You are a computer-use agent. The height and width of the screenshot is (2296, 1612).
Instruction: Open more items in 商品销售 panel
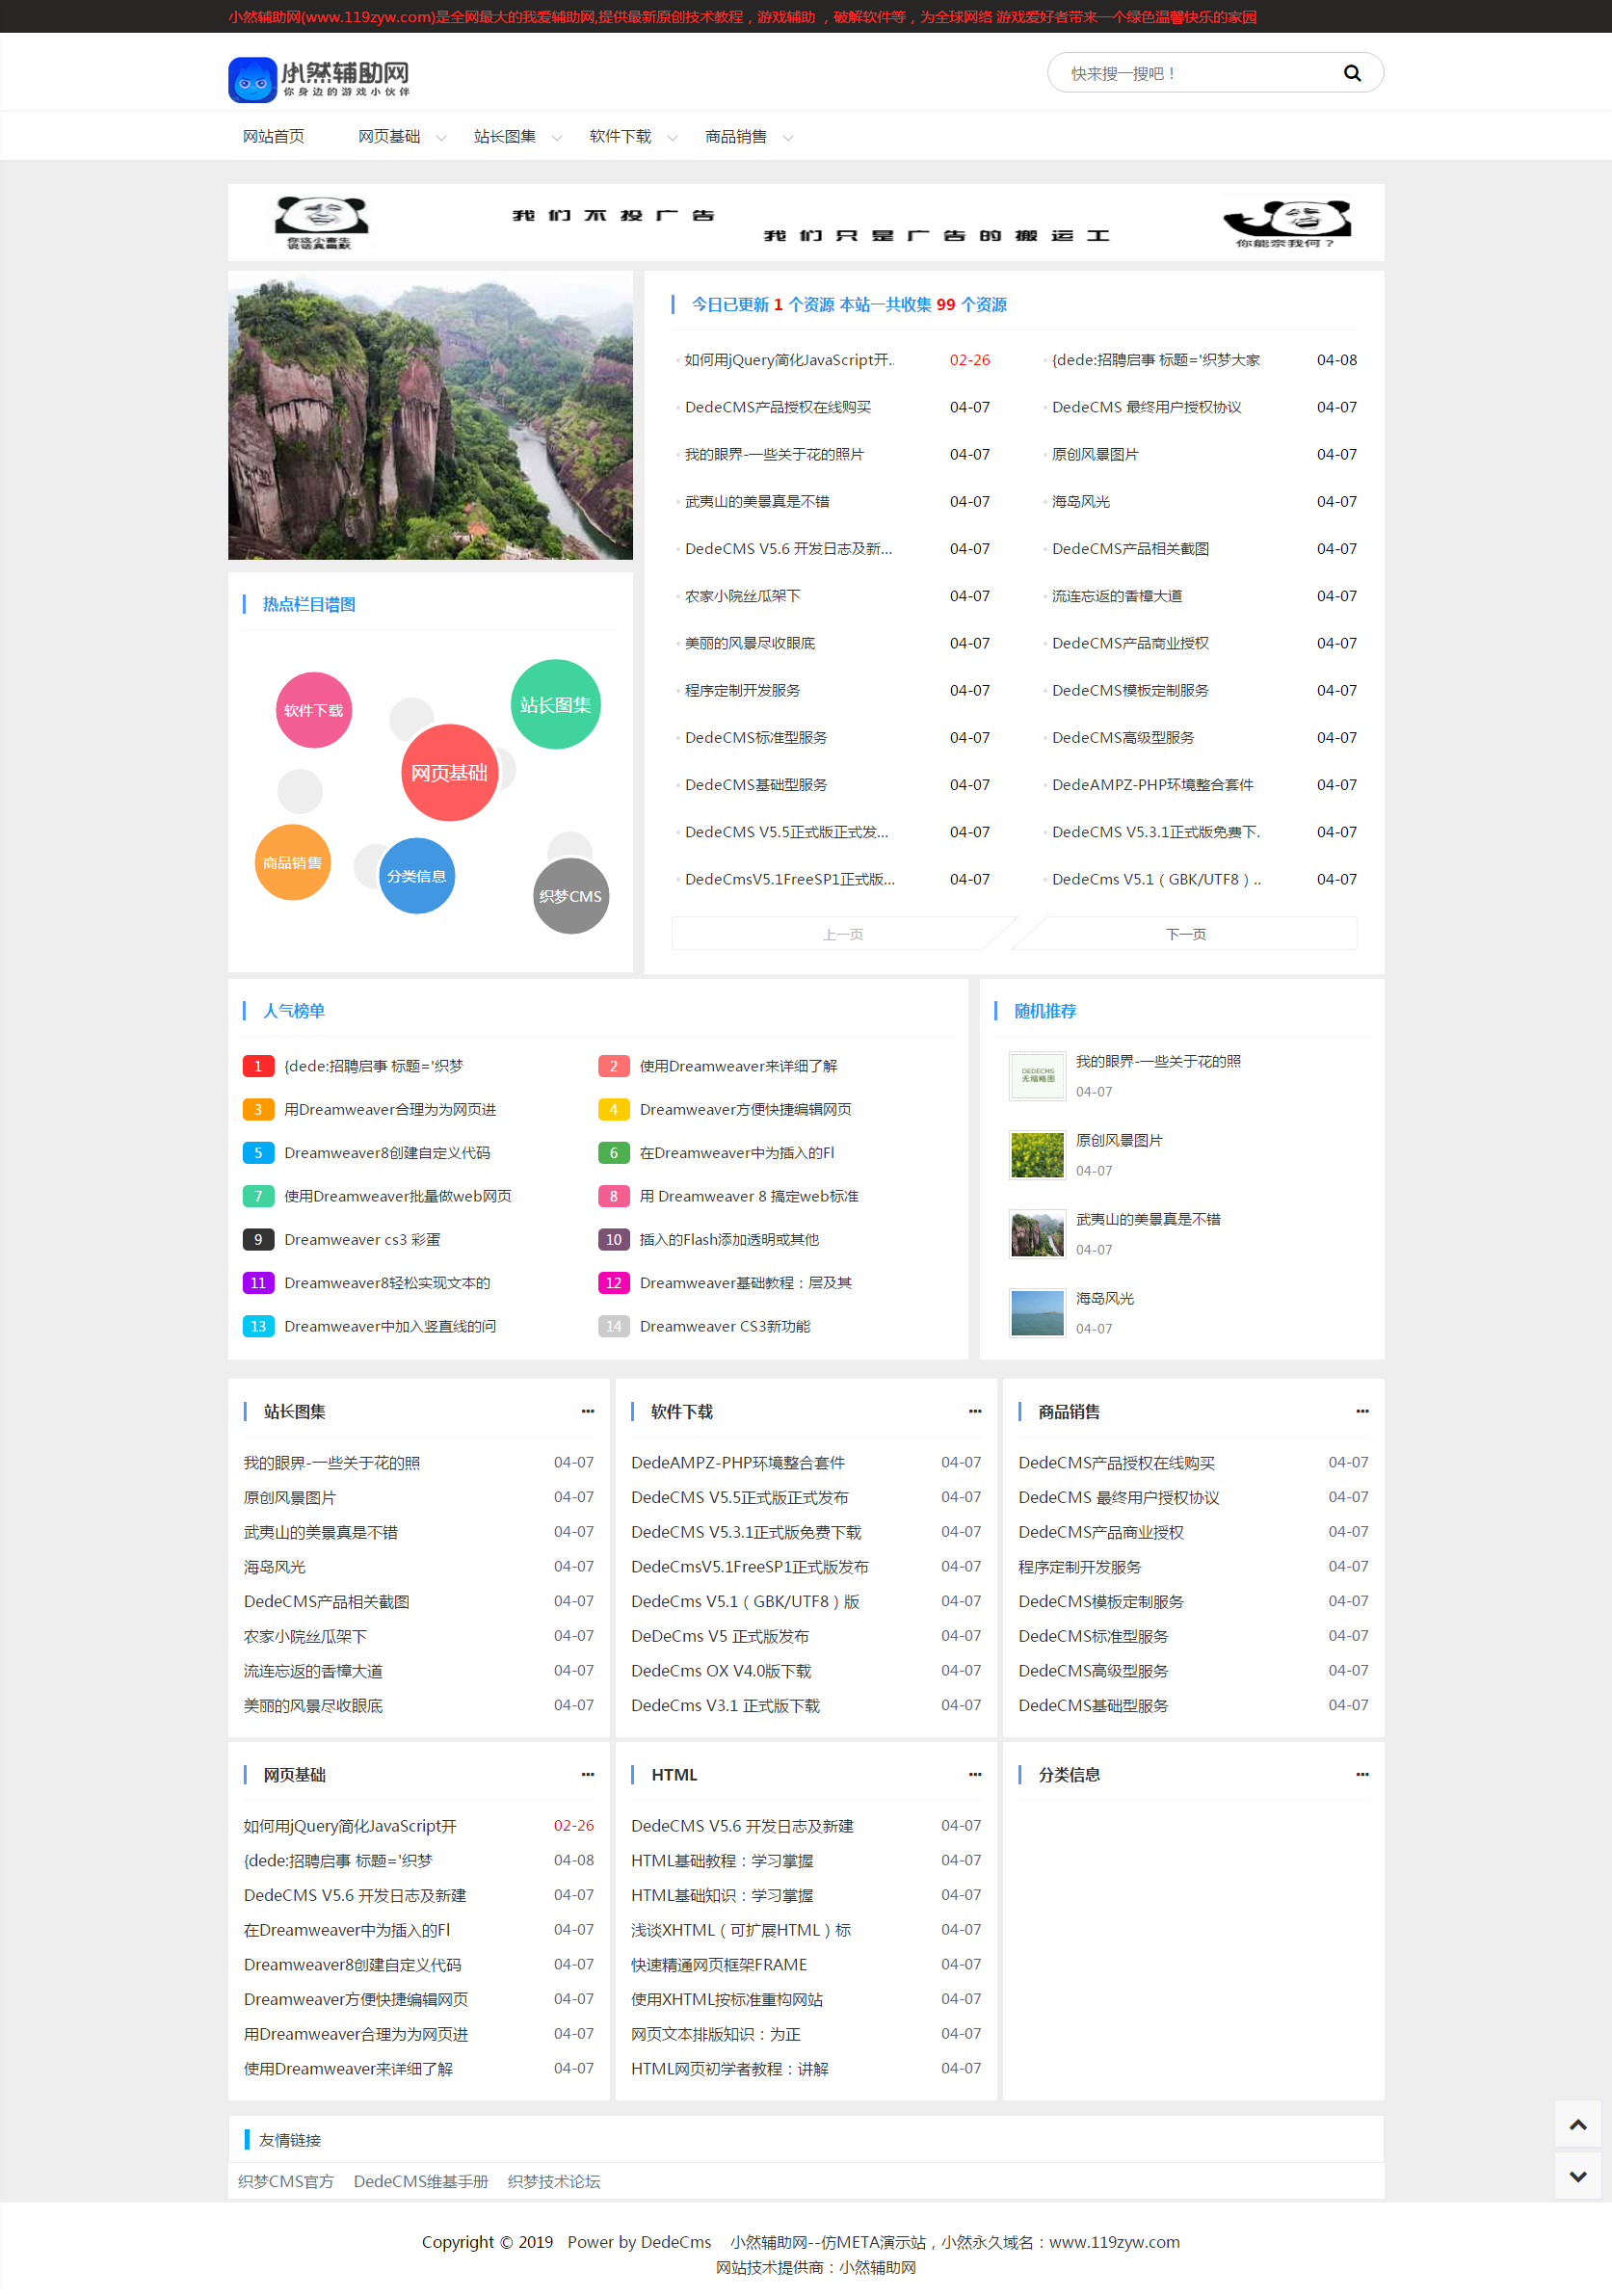click(1361, 1411)
